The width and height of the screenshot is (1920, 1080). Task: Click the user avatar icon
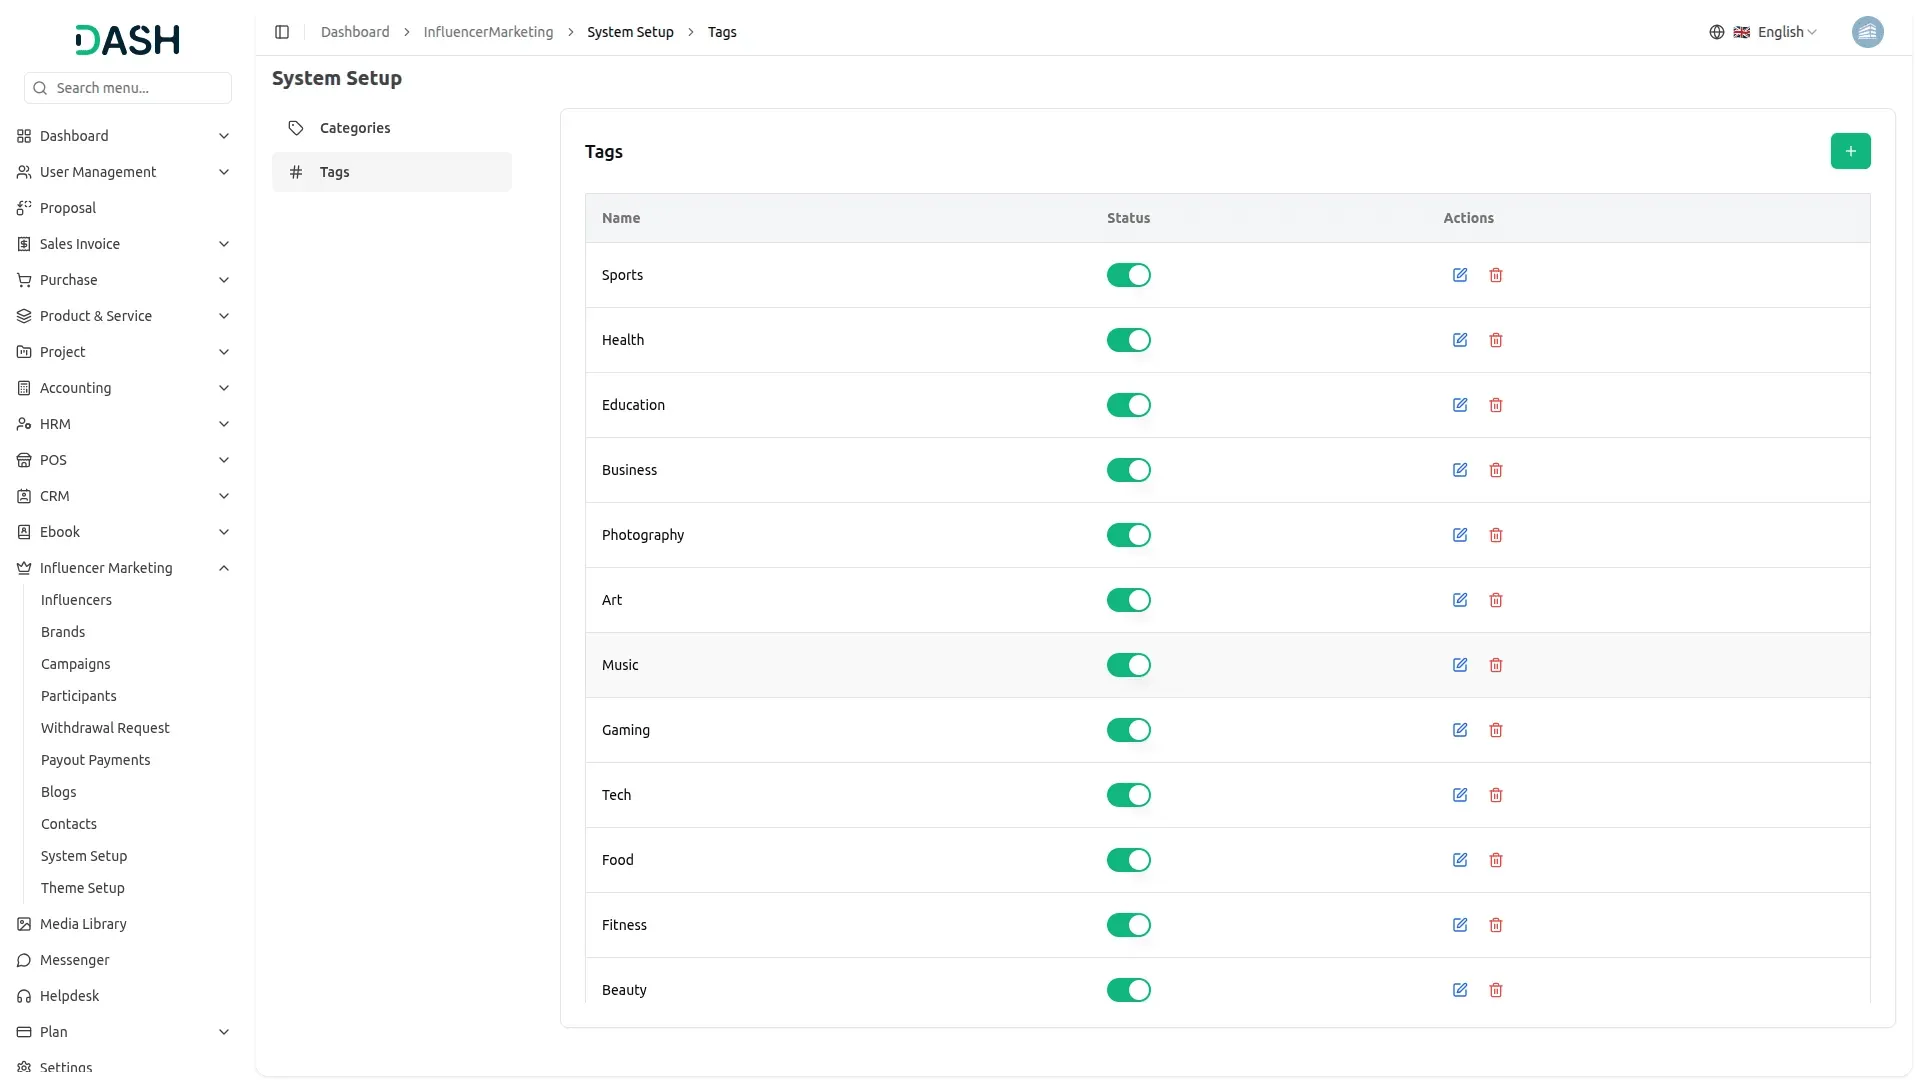tap(1867, 32)
